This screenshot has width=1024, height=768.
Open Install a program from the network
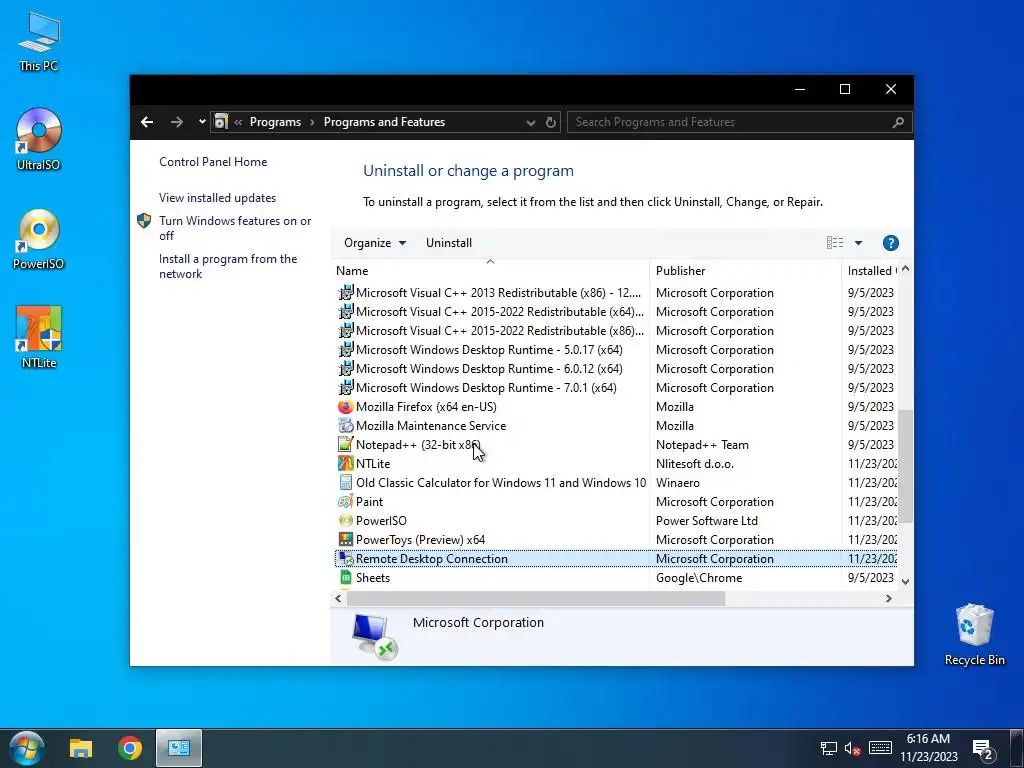228,266
